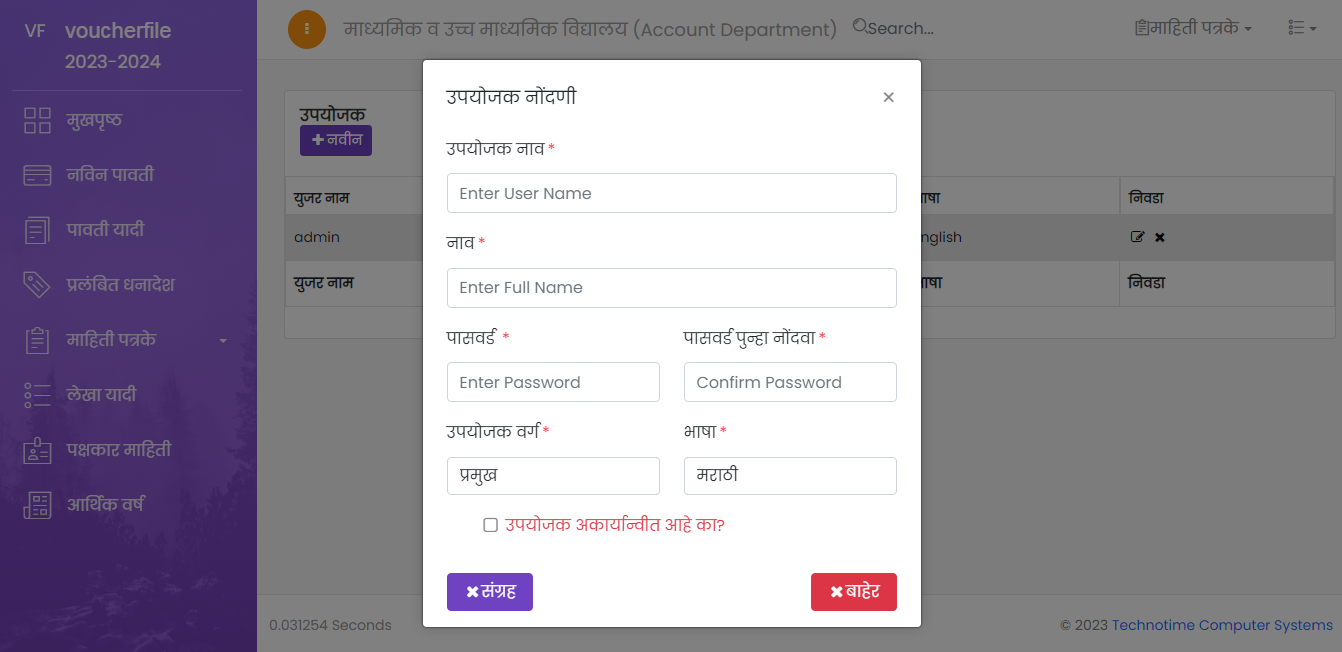The width and height of the screenshot is (1342, 652).
Task: Click the purple संग्रह save button
Action: (490, 592)
